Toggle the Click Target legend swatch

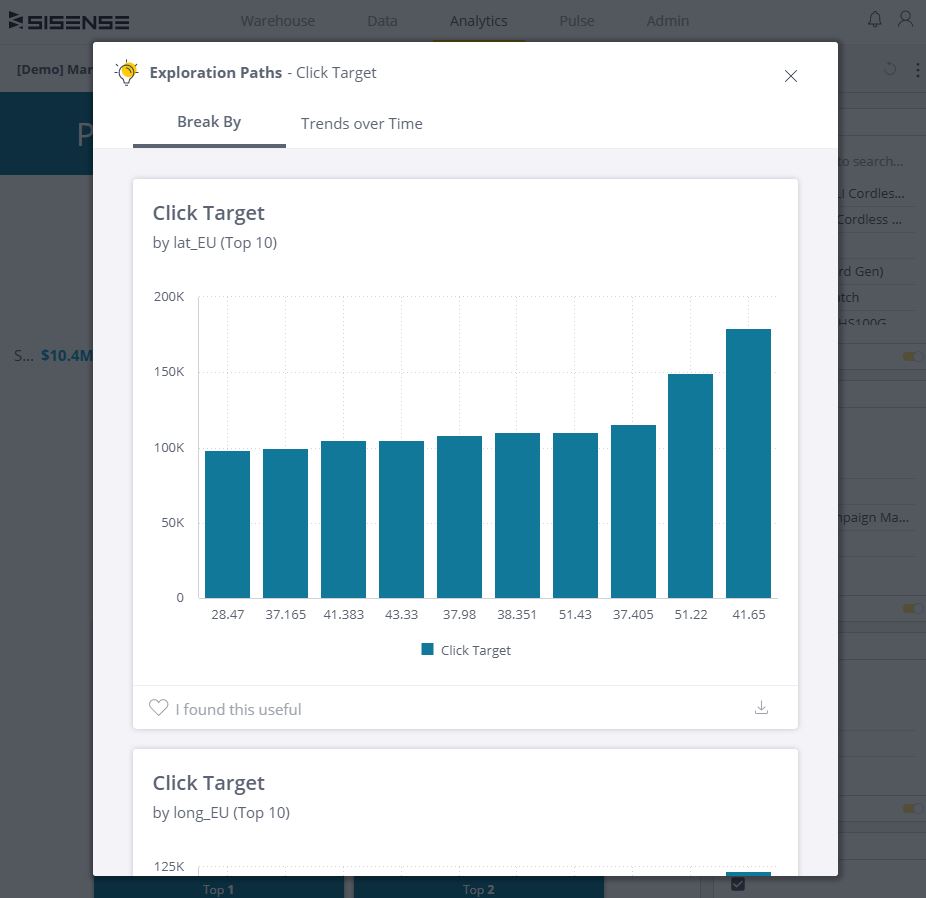[x=427, y=649]
